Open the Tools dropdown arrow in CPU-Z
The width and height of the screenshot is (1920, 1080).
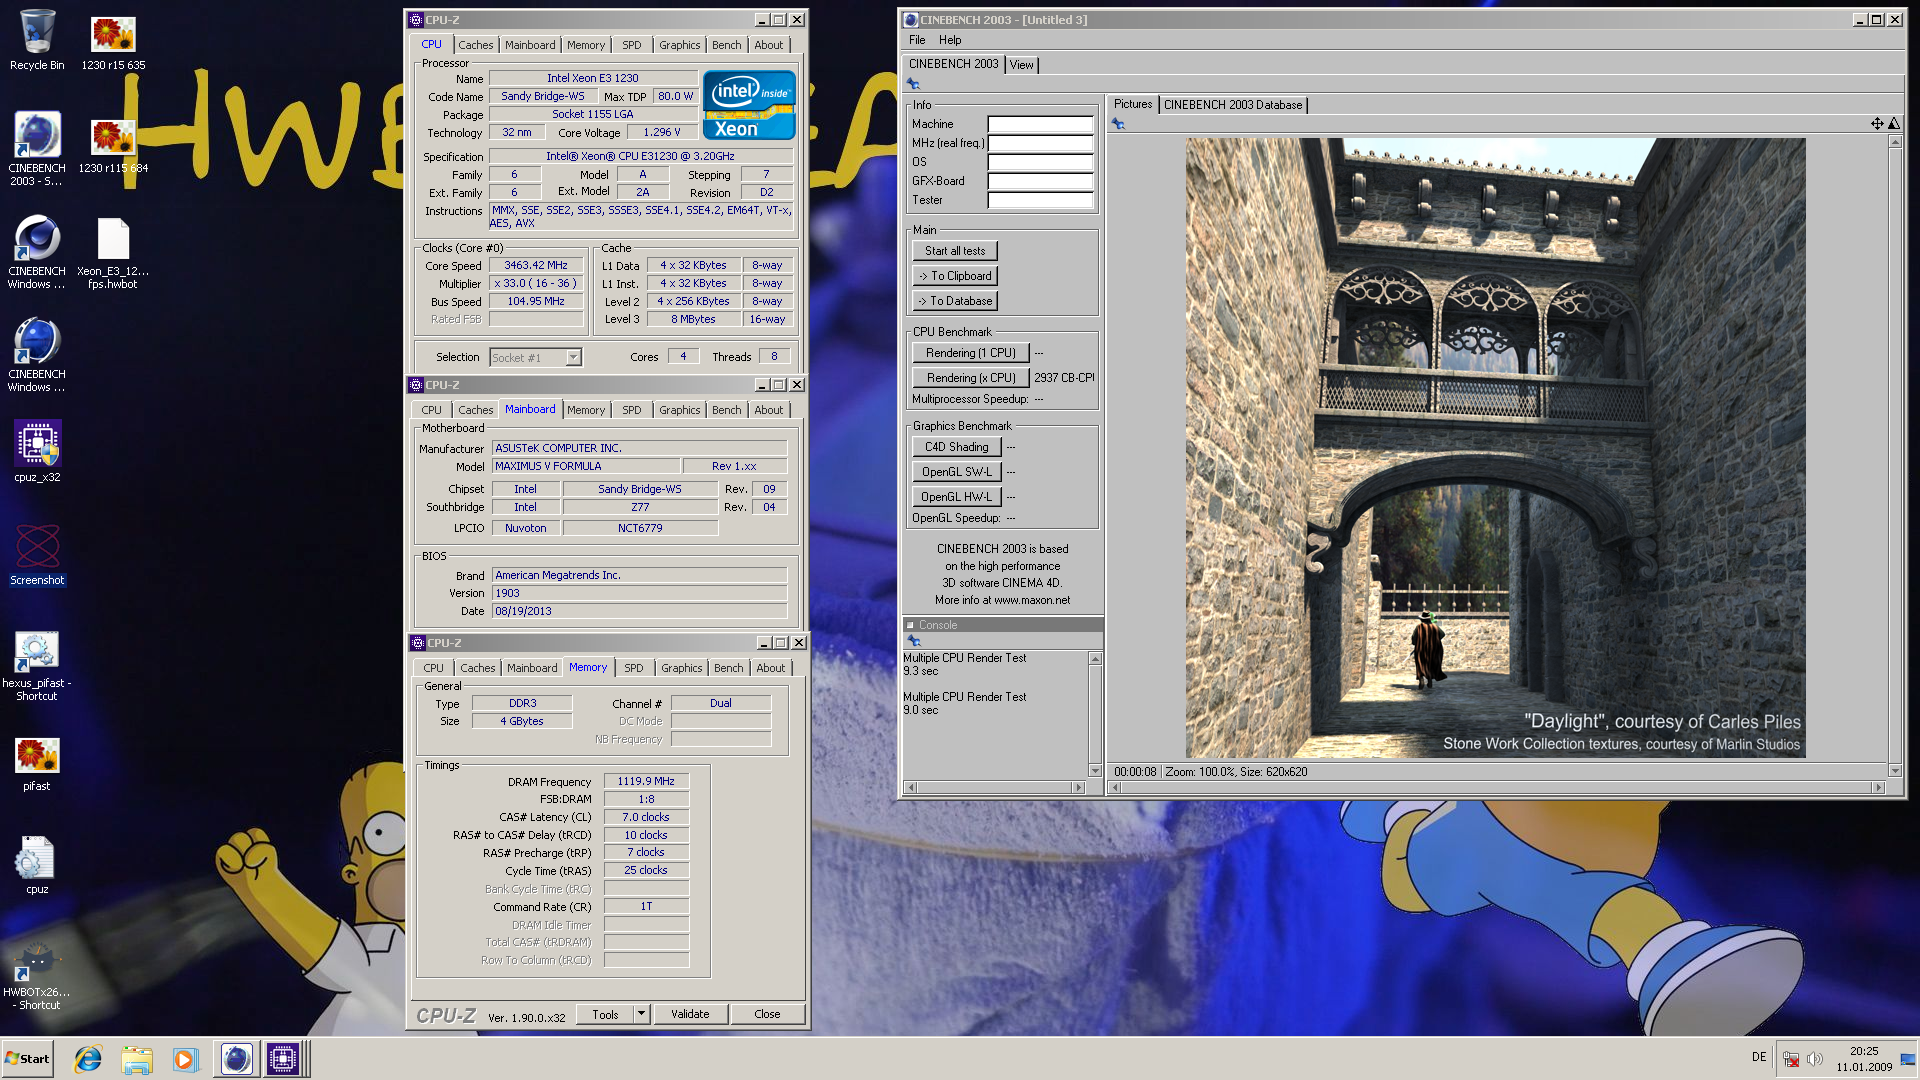(x=642, y=1014)
